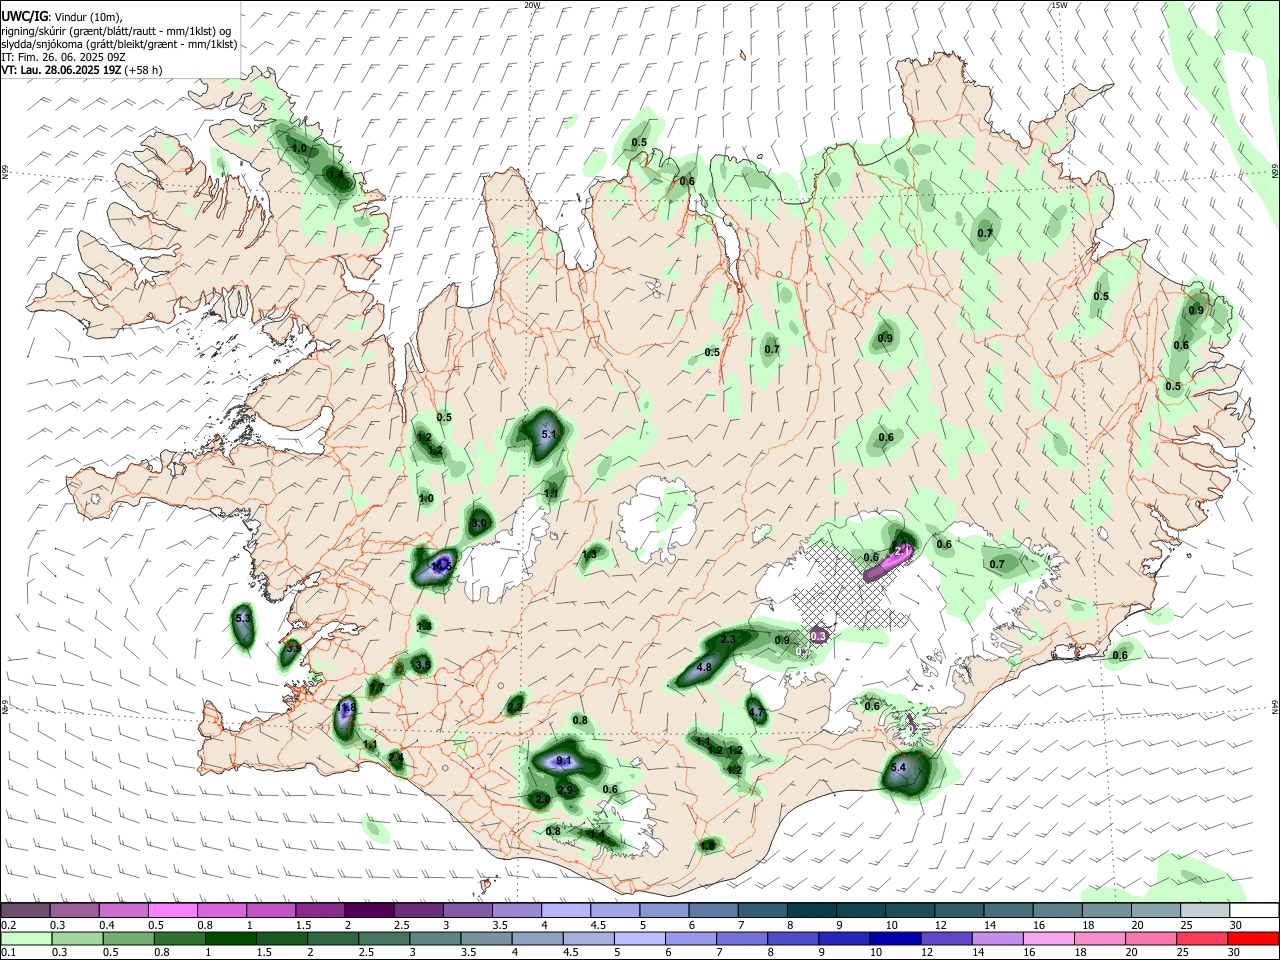Select the white snow swatch starting at 30

[1253, 911]
